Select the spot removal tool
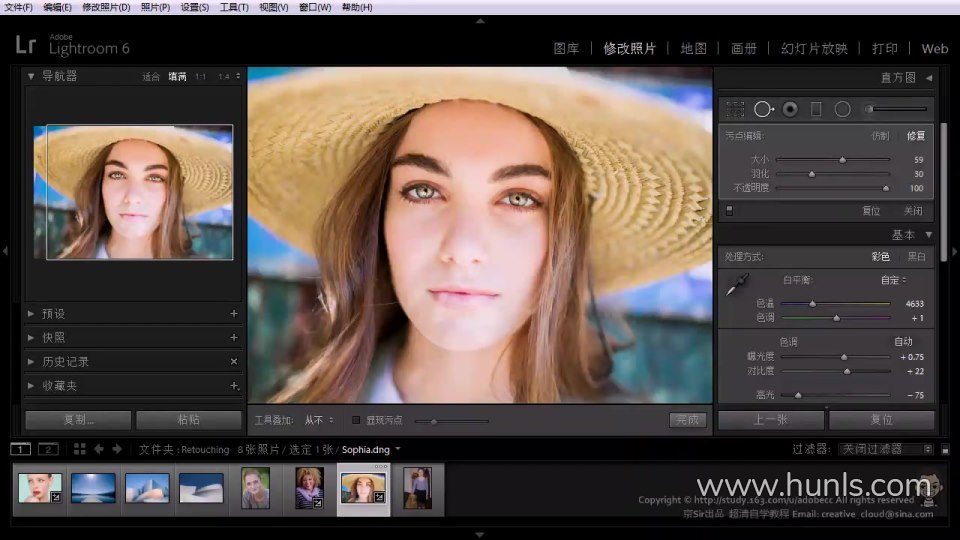 (x=764, y=109)
